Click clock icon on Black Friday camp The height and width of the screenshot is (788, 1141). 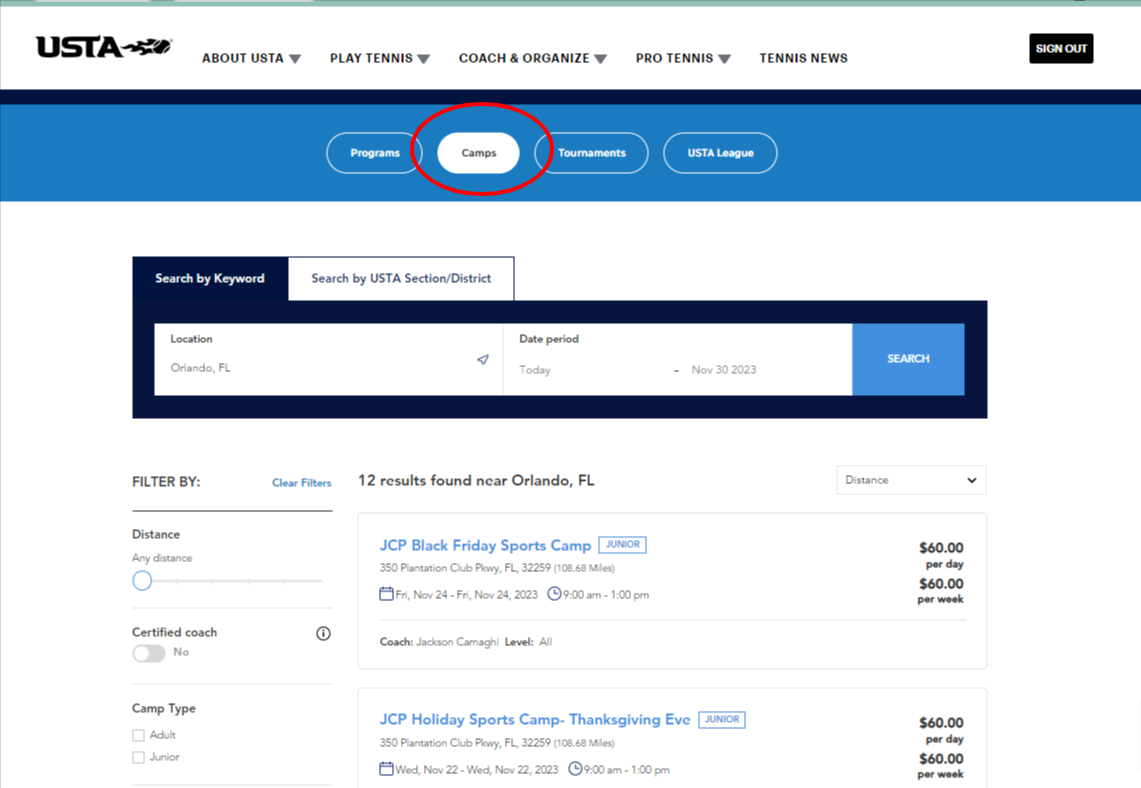tap(554, 594)
